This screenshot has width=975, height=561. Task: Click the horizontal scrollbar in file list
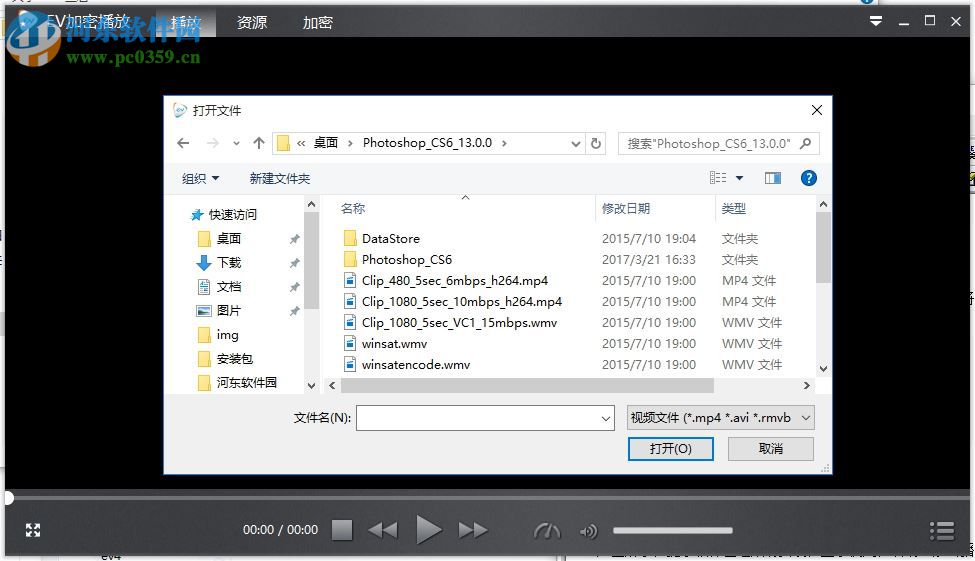coord(527,386)
